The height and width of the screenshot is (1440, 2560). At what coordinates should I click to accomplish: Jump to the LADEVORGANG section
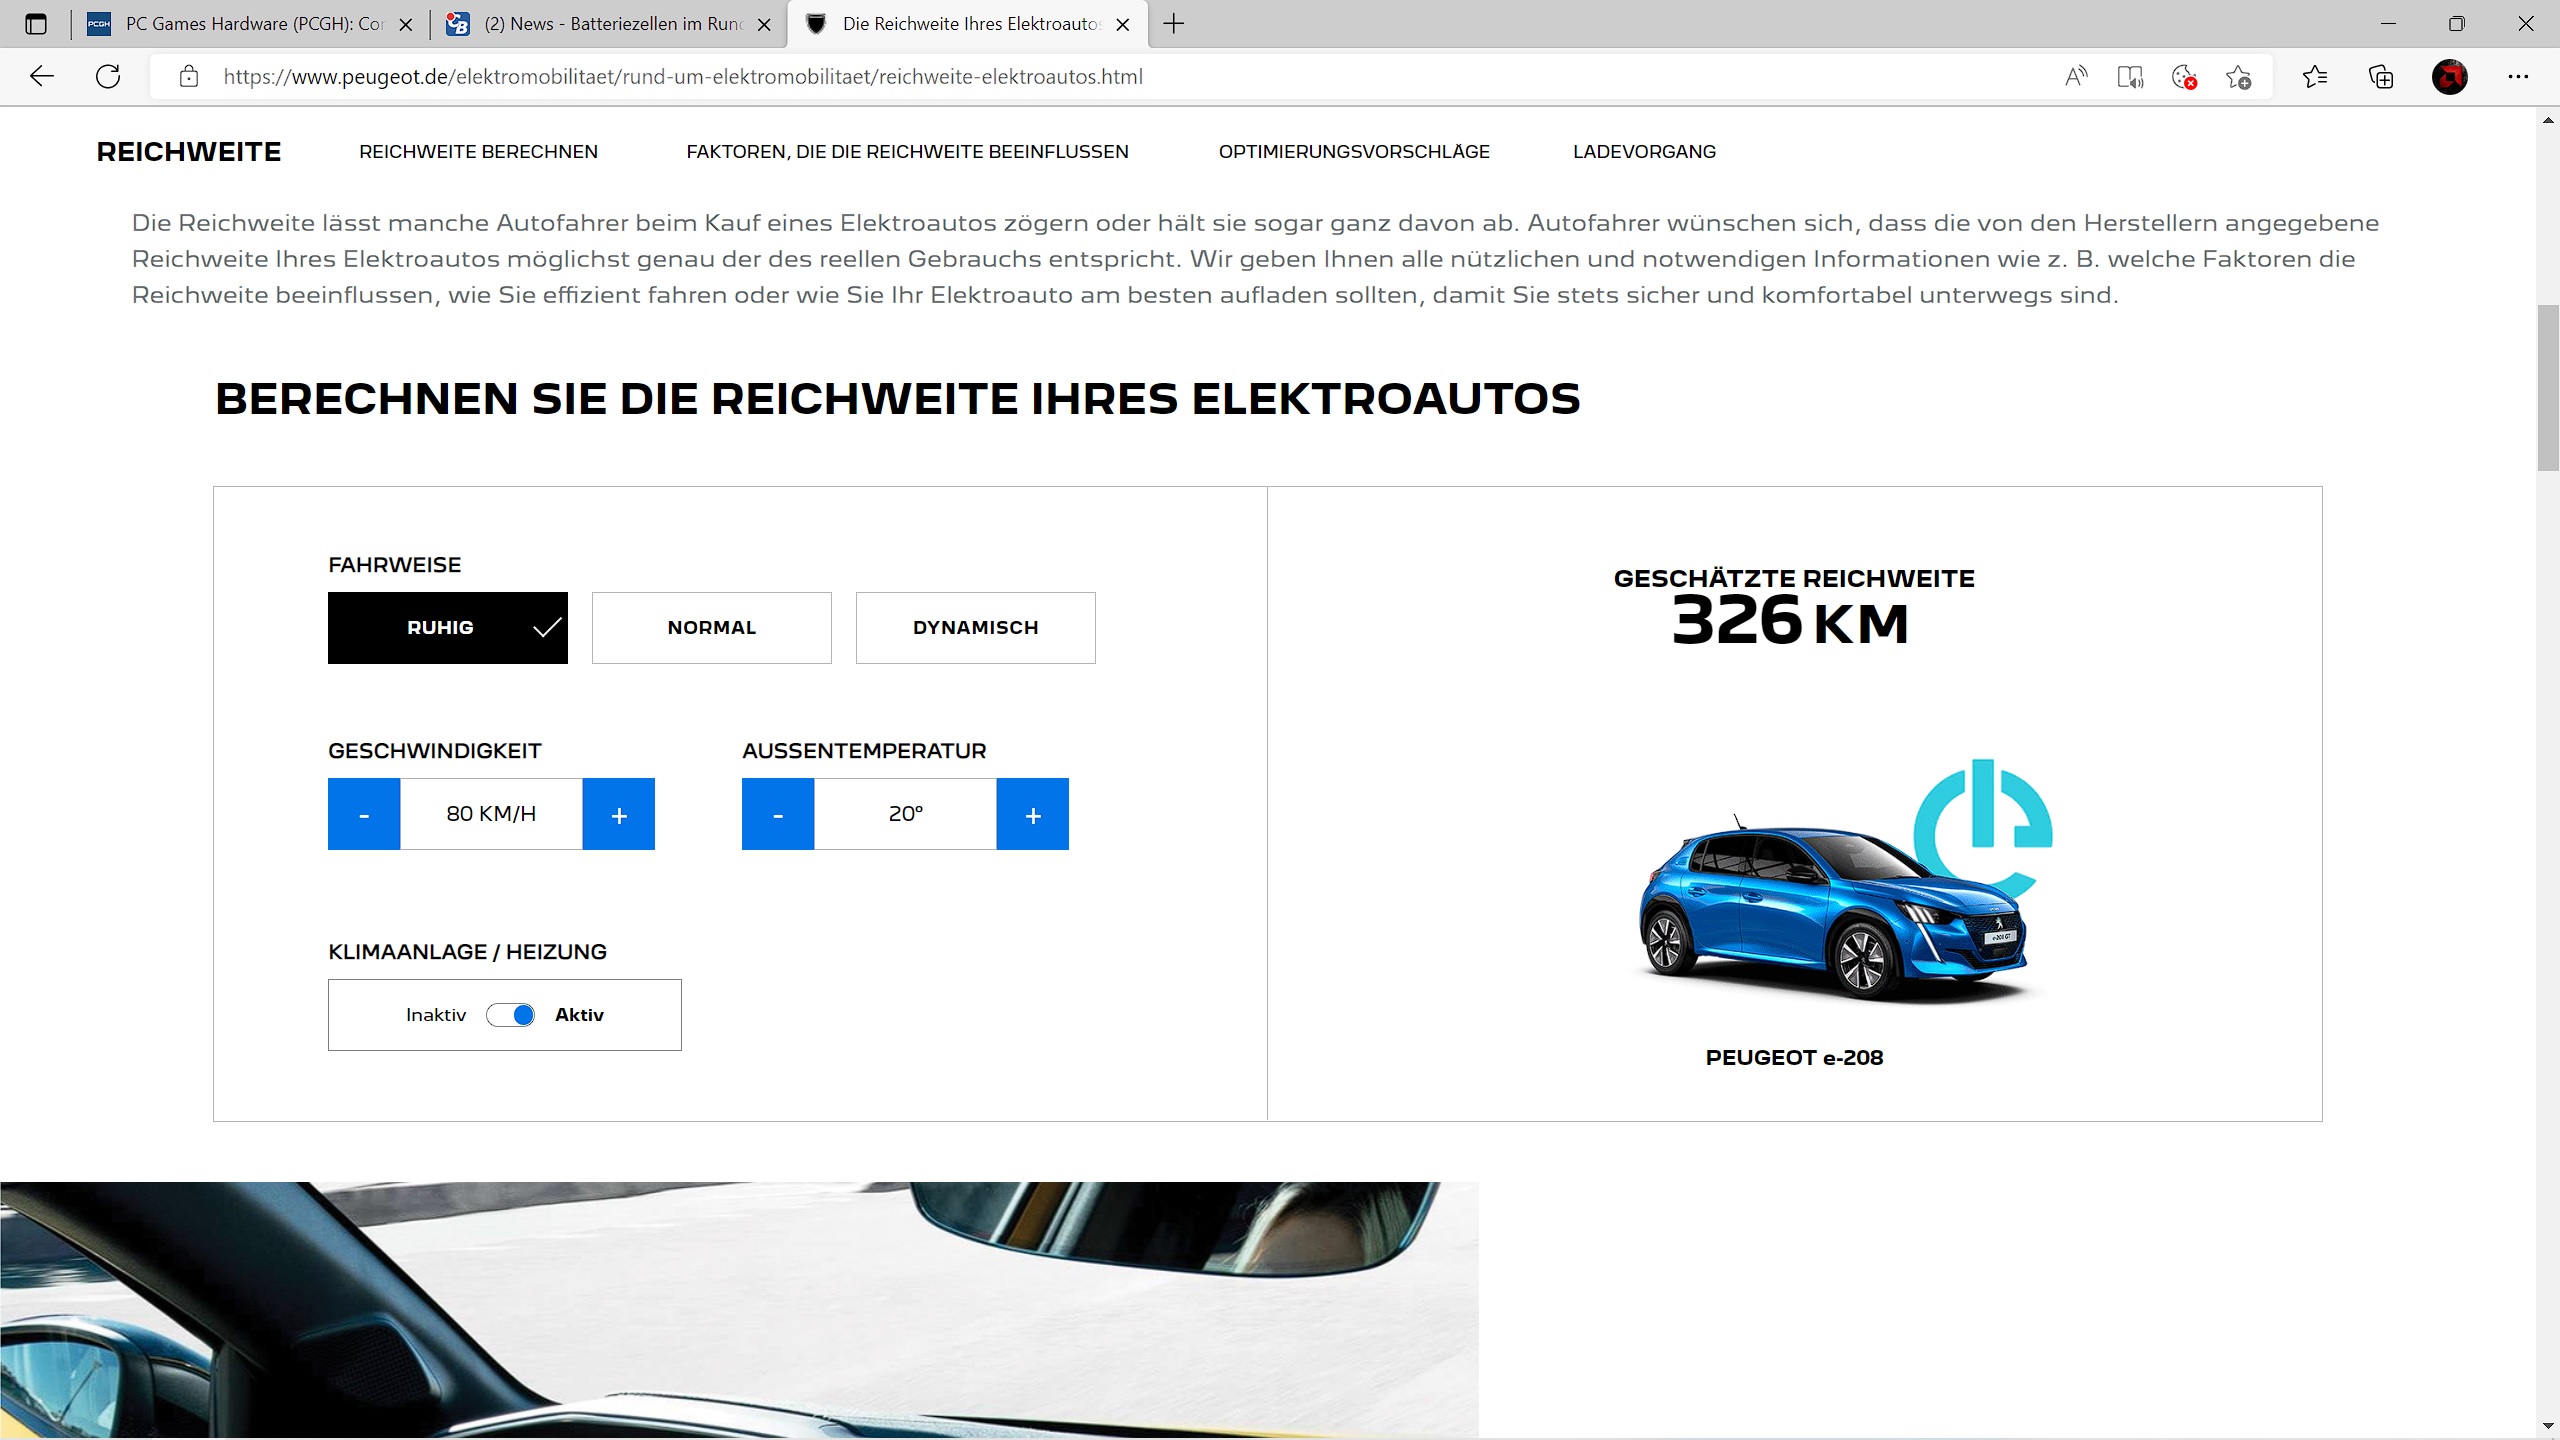[1644, 152]
